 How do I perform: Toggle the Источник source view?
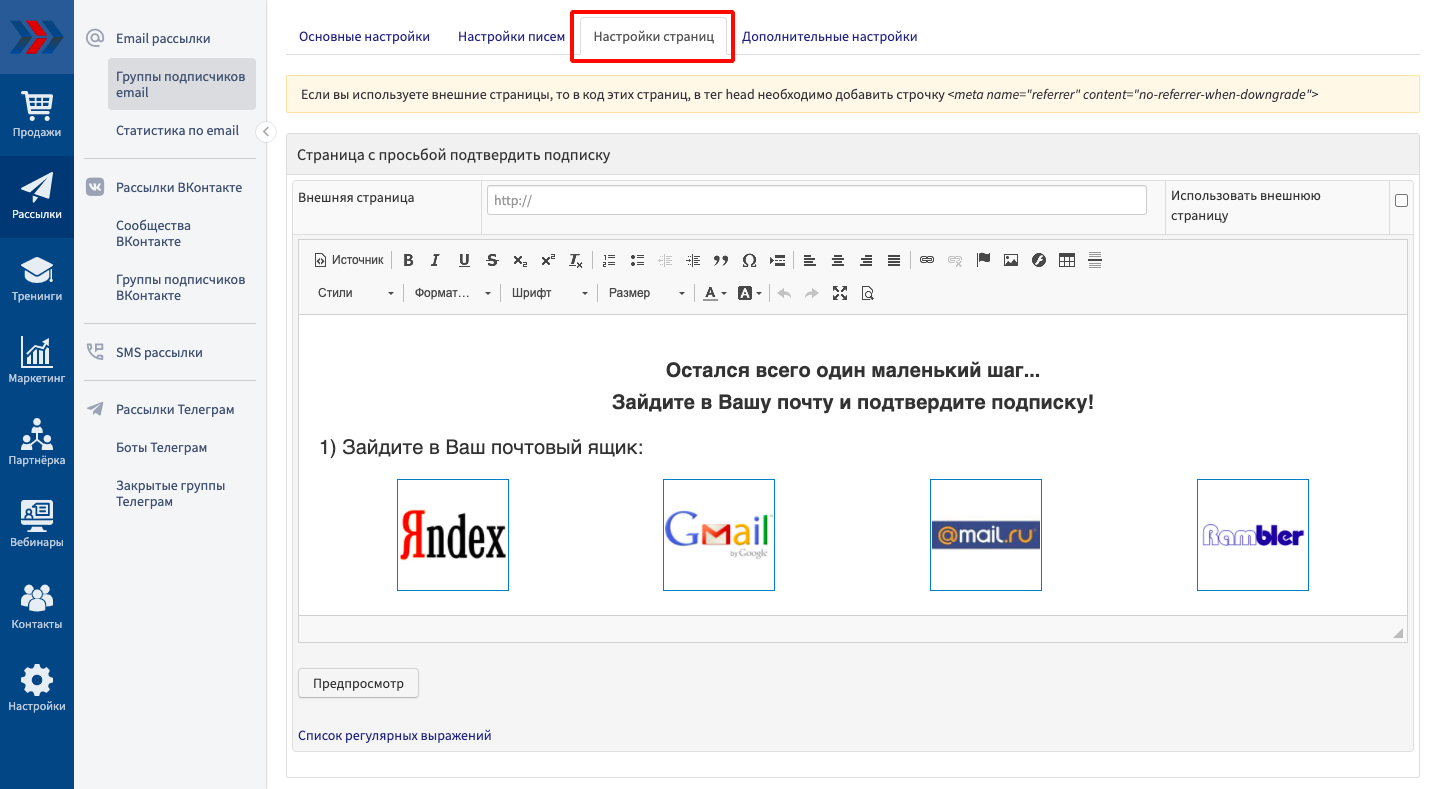point(349,260)
